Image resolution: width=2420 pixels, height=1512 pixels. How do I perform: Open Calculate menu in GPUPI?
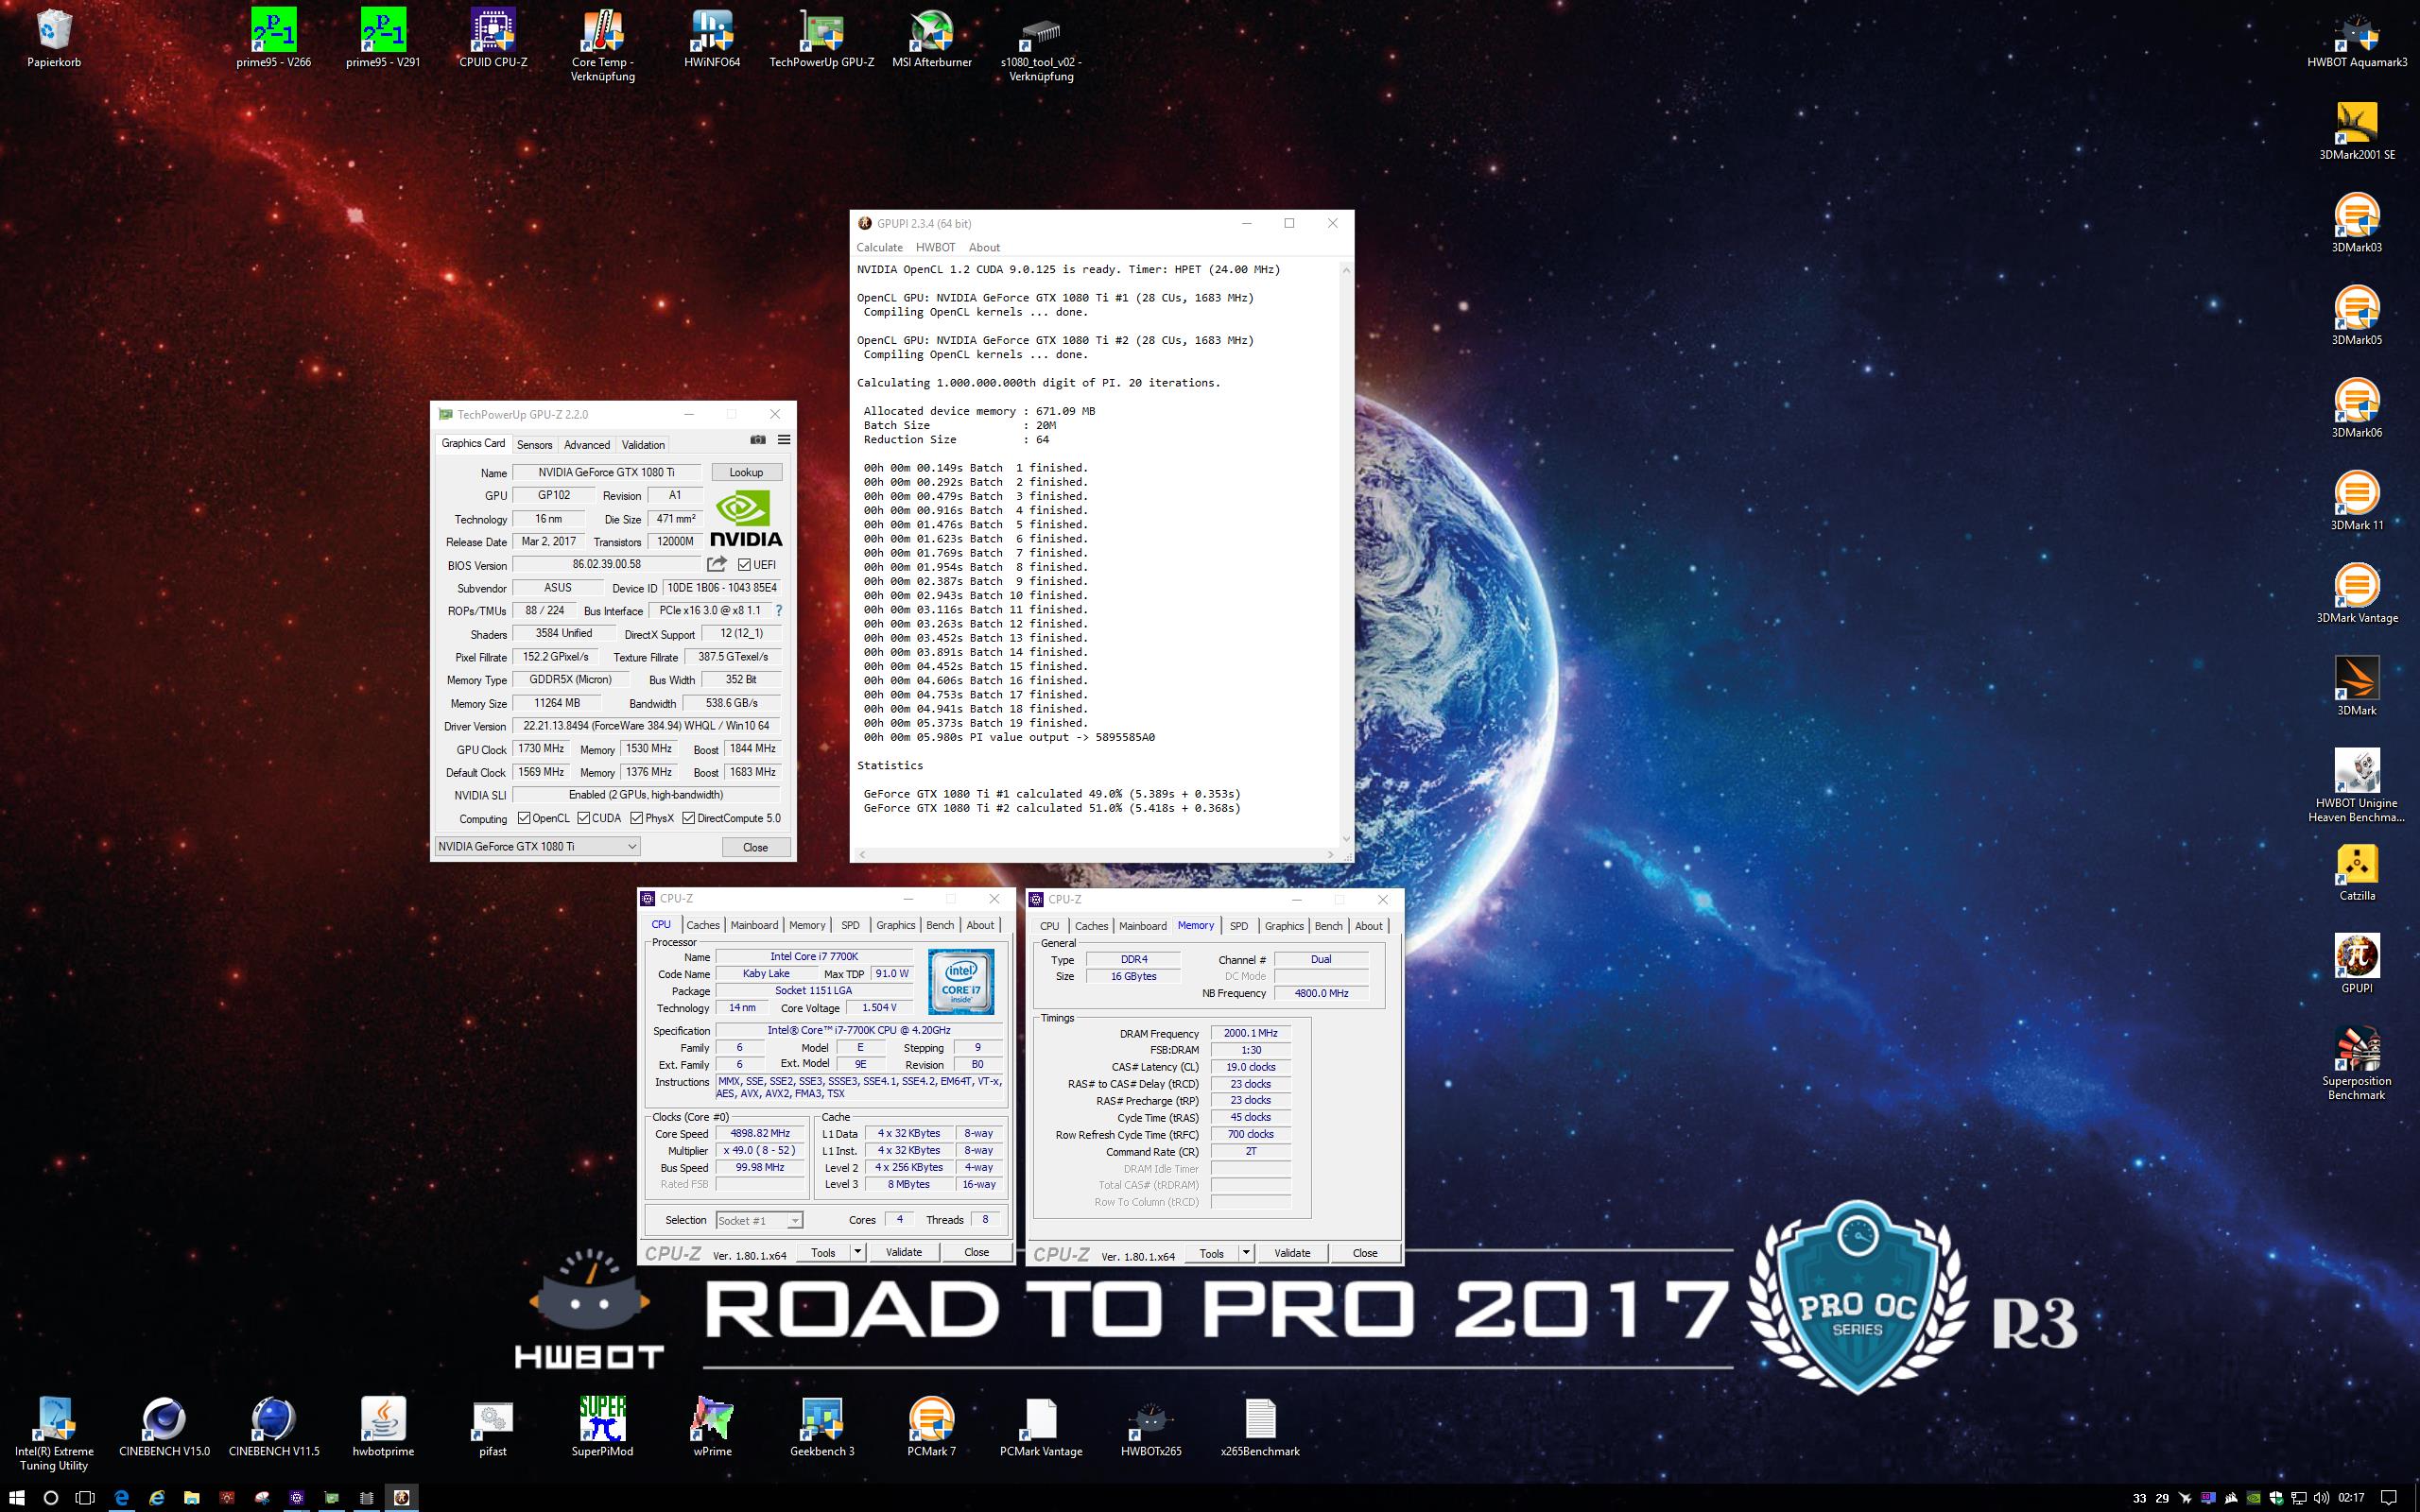[879, 247]
